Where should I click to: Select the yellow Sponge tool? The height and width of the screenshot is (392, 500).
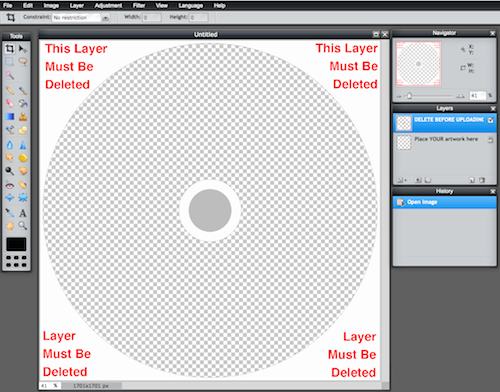(23, 158)
